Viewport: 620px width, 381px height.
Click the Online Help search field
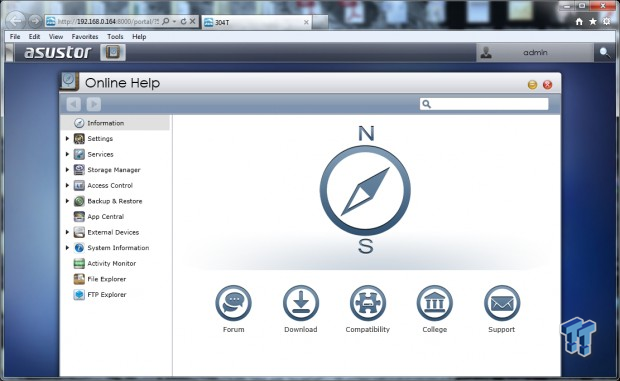(x=484, y=104)
